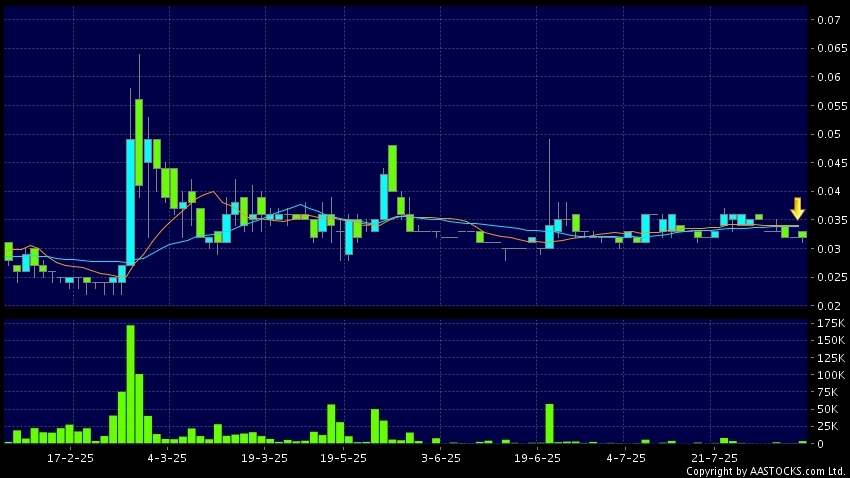Screen dimensions: 850x478
Task: Click the 100K volume axis label
Action: [x=831, y=375]
